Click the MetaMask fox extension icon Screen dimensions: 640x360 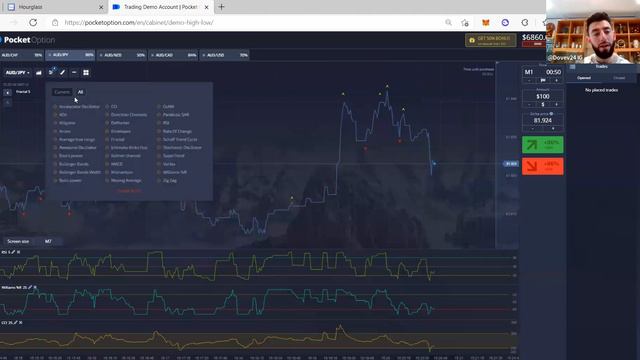(486, 22)
